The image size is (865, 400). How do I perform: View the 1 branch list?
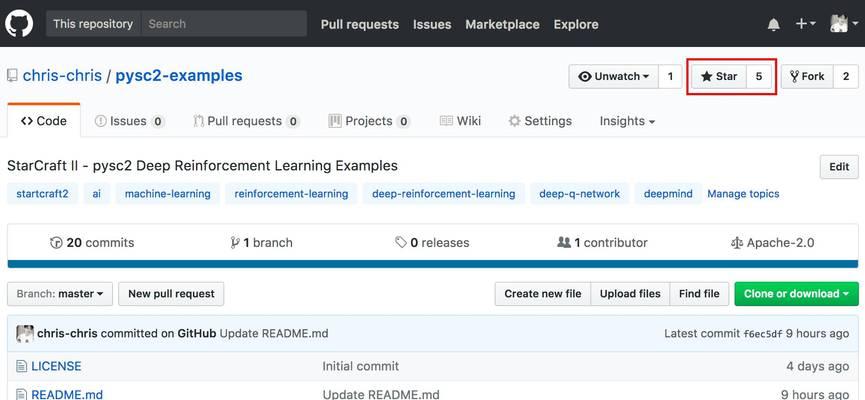click(x=261, y=243)
